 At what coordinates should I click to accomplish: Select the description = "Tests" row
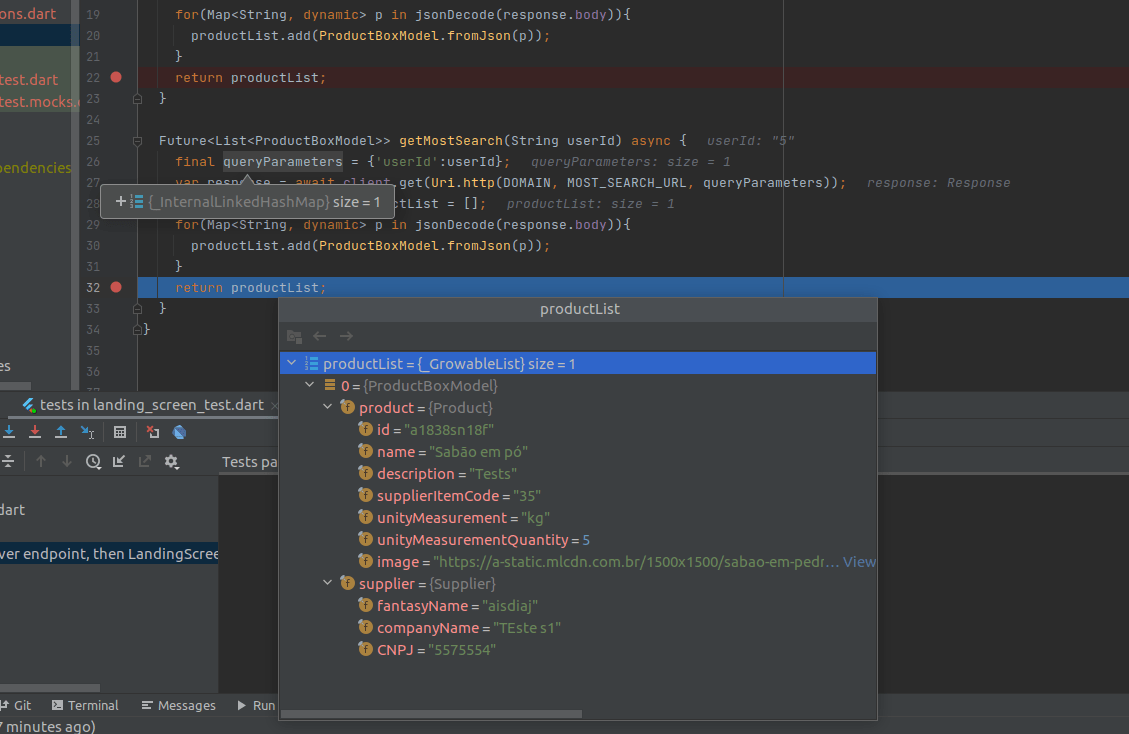pos(578,474)
